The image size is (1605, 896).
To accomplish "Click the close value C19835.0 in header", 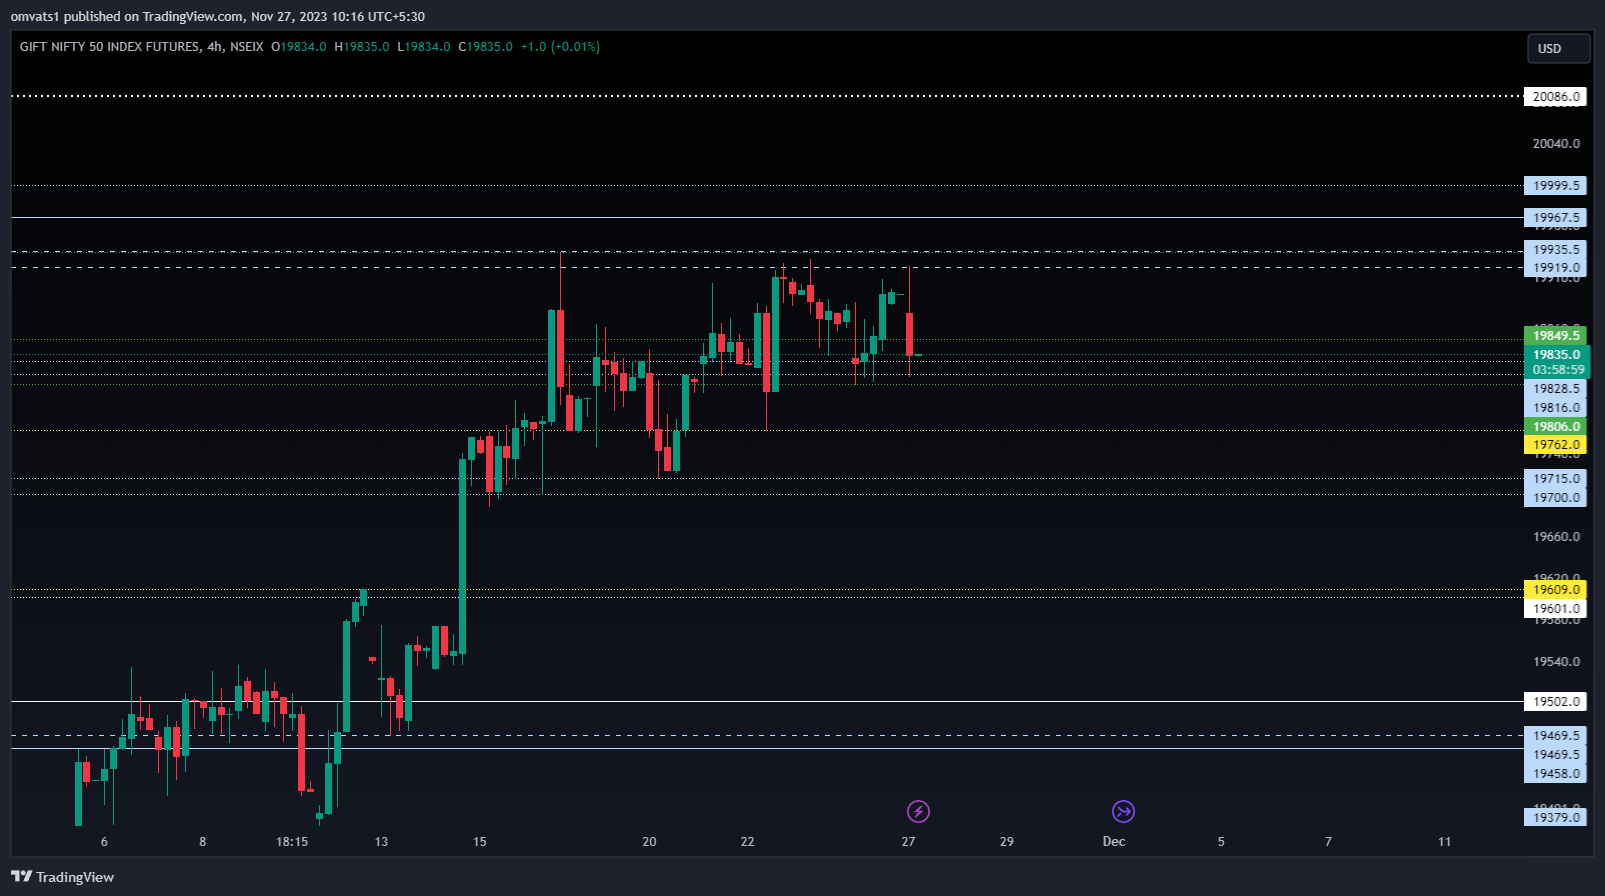I will [x=485, y=47].
